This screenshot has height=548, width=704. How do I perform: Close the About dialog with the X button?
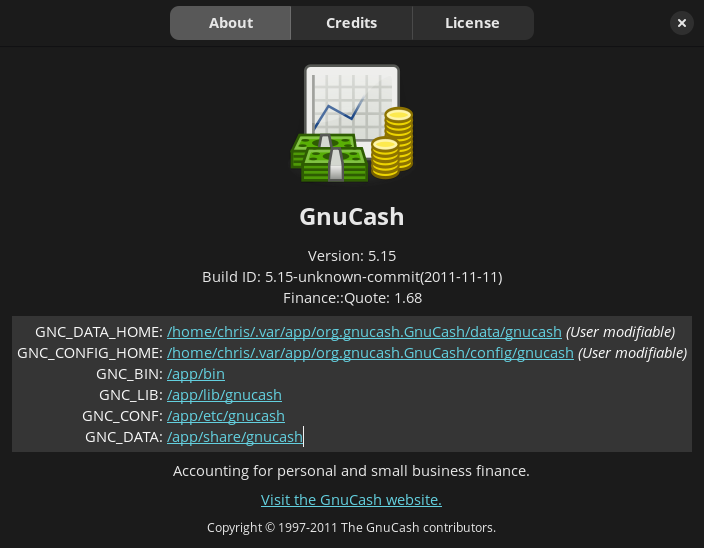coord(681,23)
